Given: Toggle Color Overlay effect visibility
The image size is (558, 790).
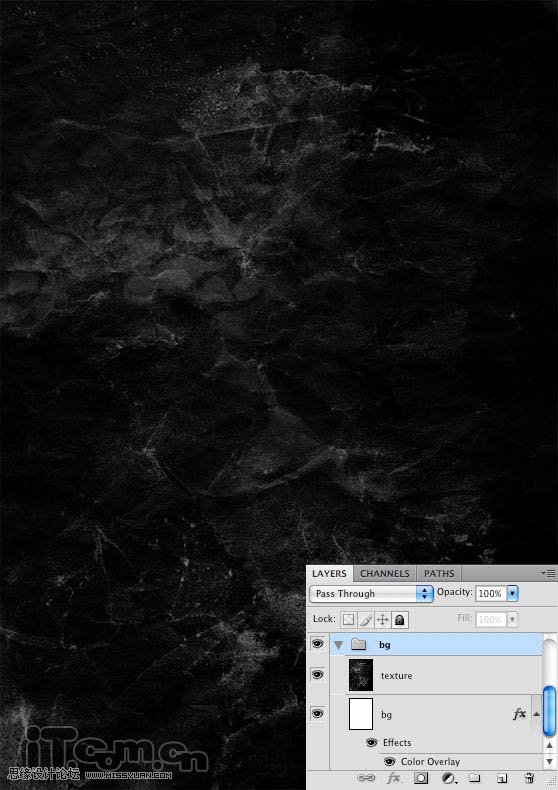Looking at the screenshot, I should click(x=389, y=761).
